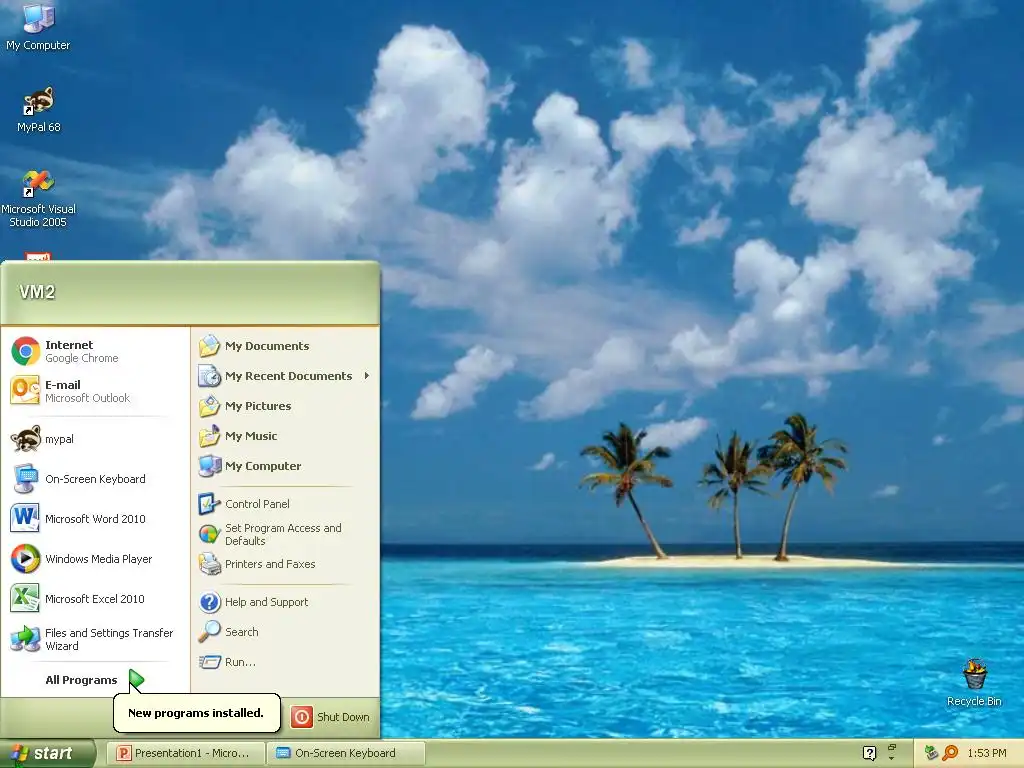Viewport: 1024px width, 768px height.
Task: Switch to Presentation1 PowerPoint taskbar button
Action: point(187,753)
